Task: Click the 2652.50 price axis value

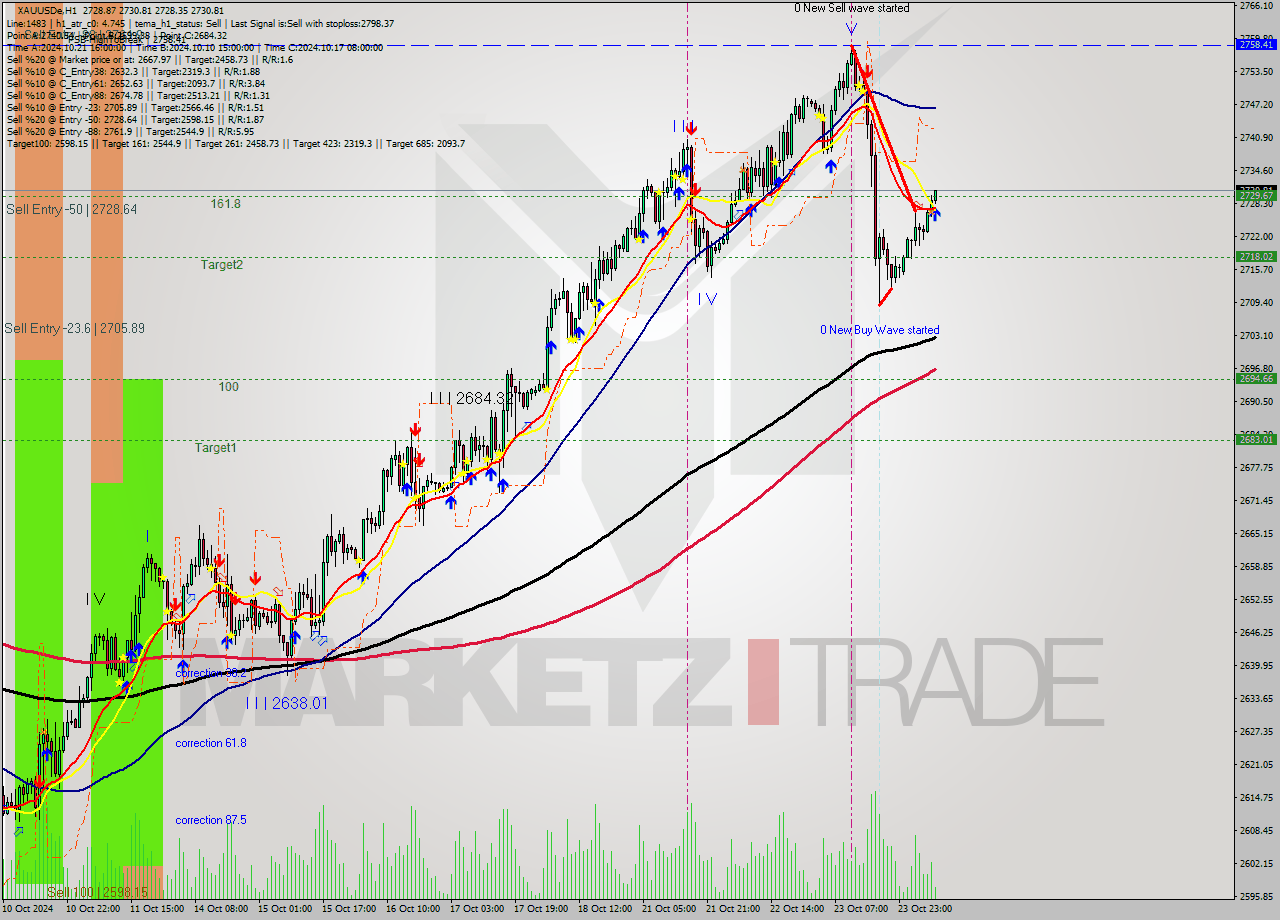Action: point(1257,599)
